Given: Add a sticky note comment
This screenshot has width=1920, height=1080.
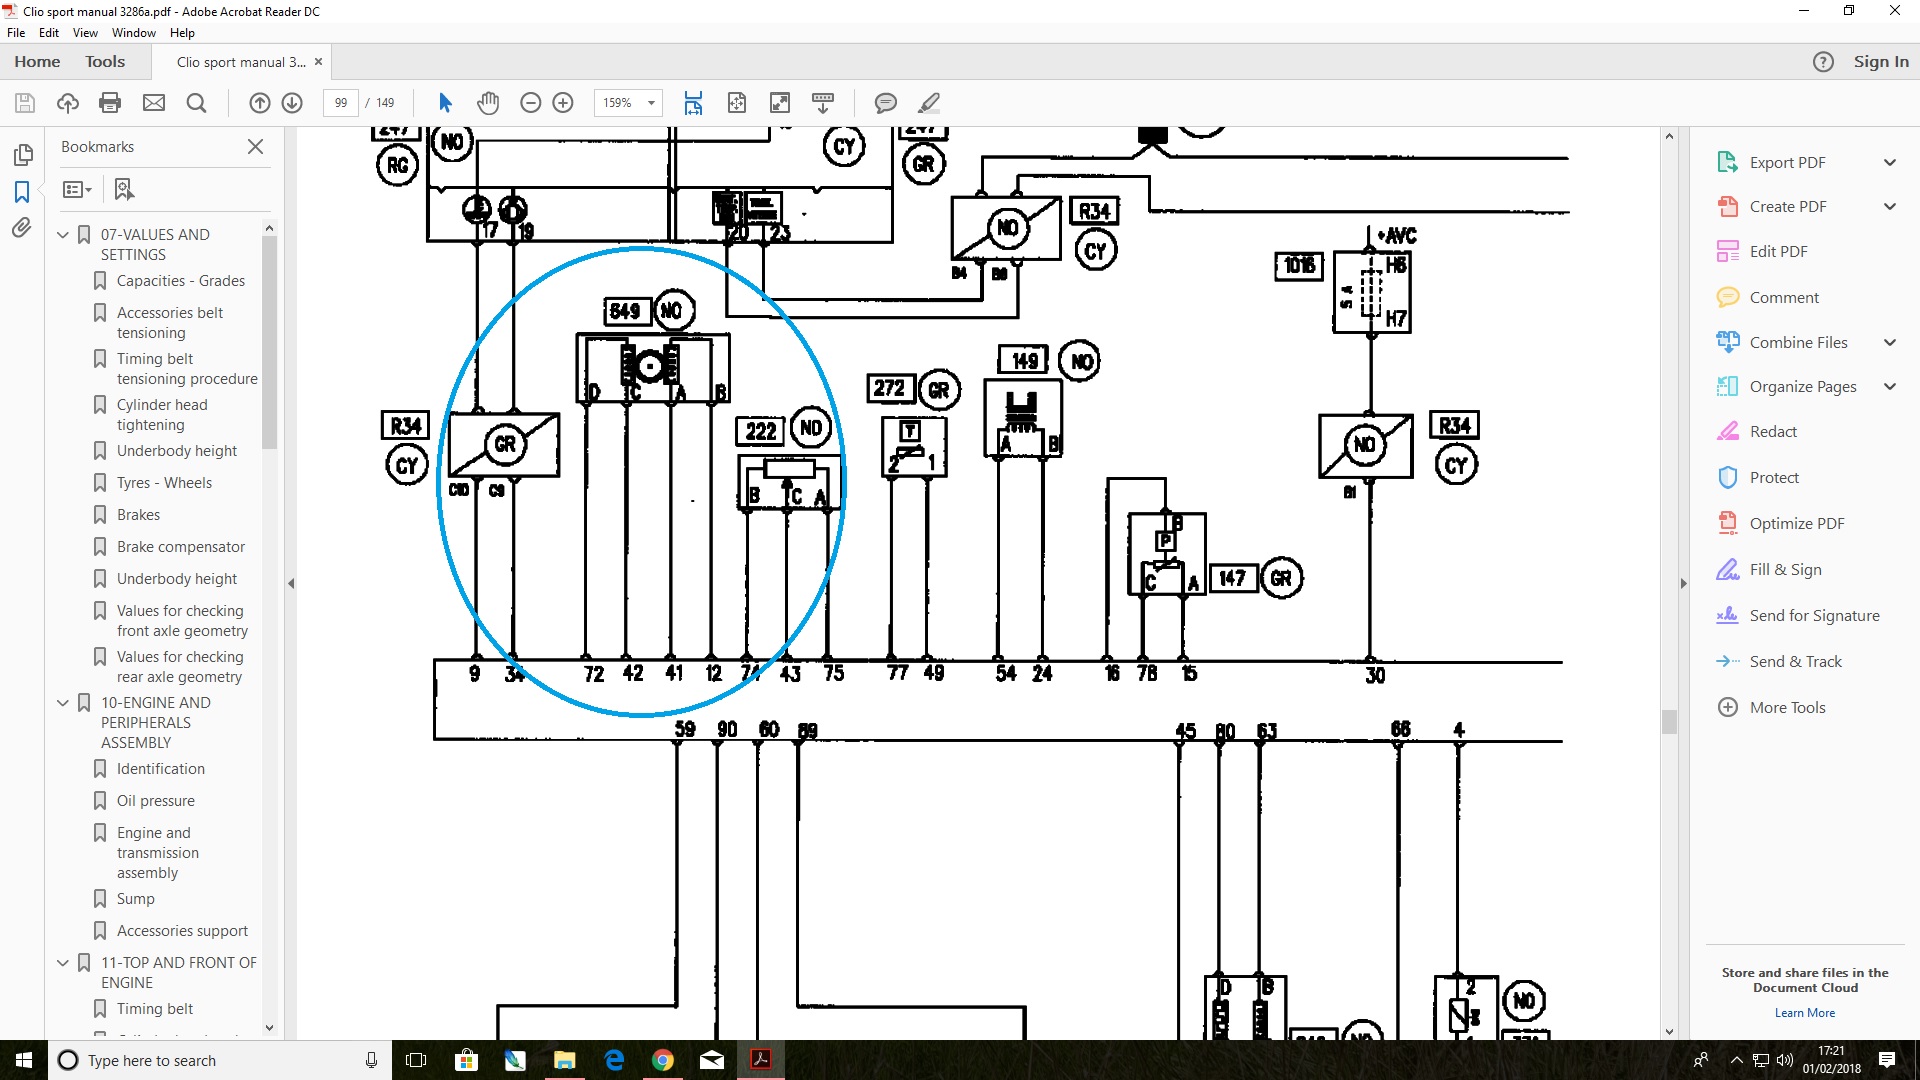Looking at the screenshot, I should tap(885, 103).
